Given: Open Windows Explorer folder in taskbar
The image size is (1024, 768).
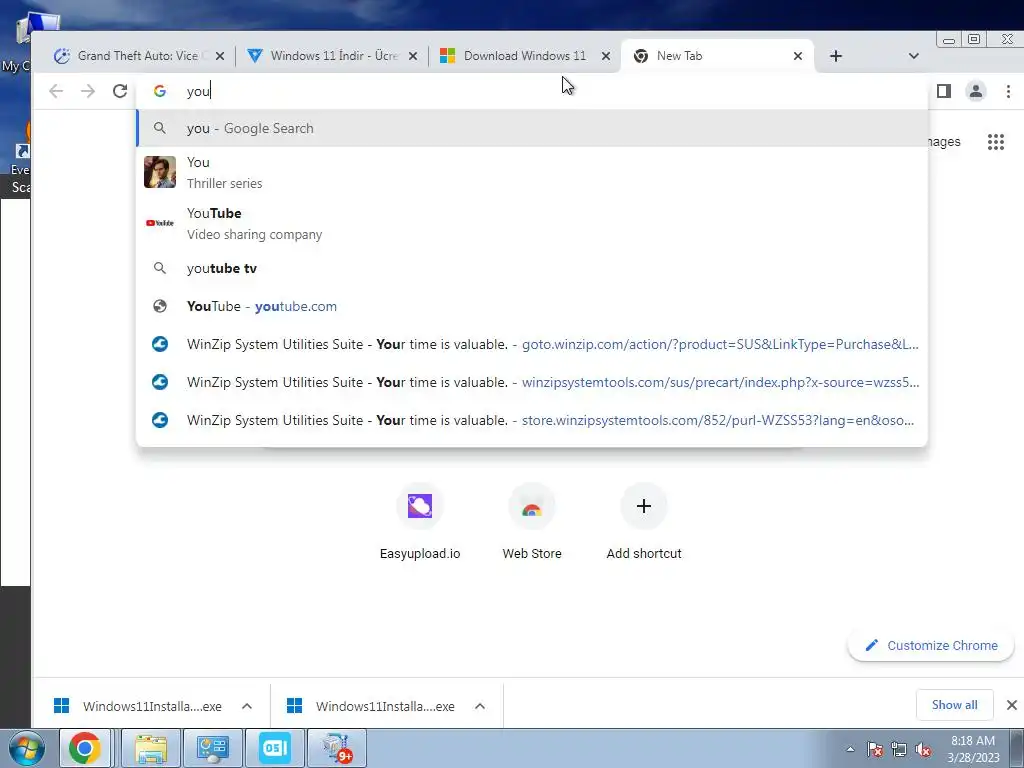Looking at the screenshot, I should click(x=151, y=748).
